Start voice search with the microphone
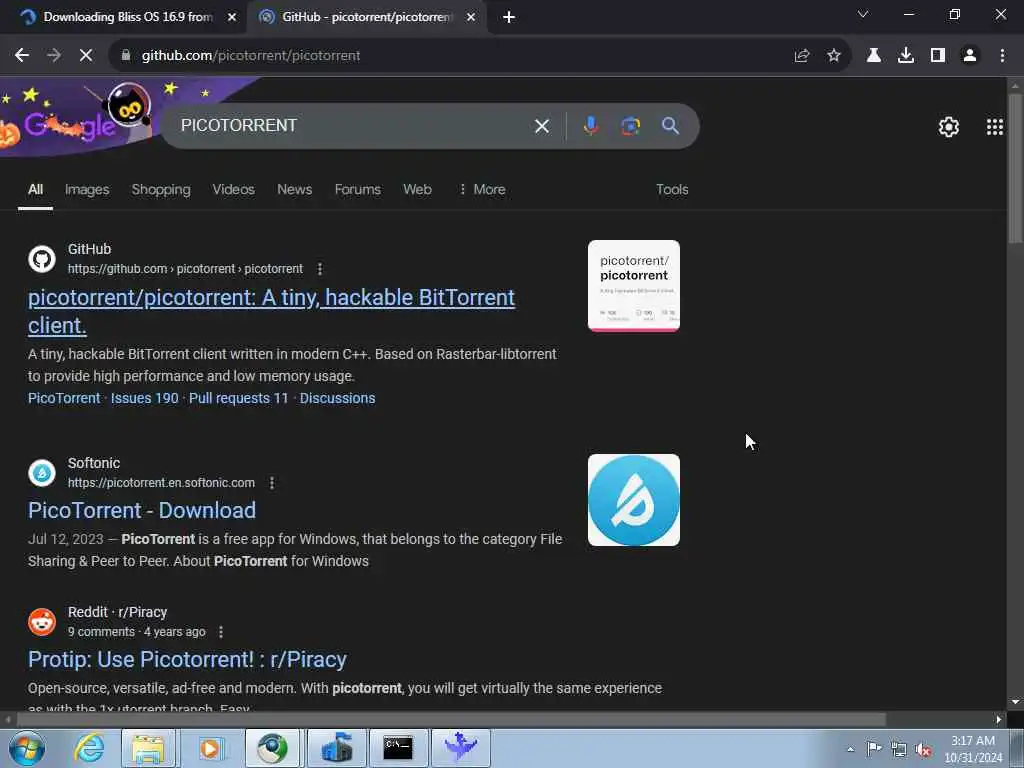 [x=590, y=125]
